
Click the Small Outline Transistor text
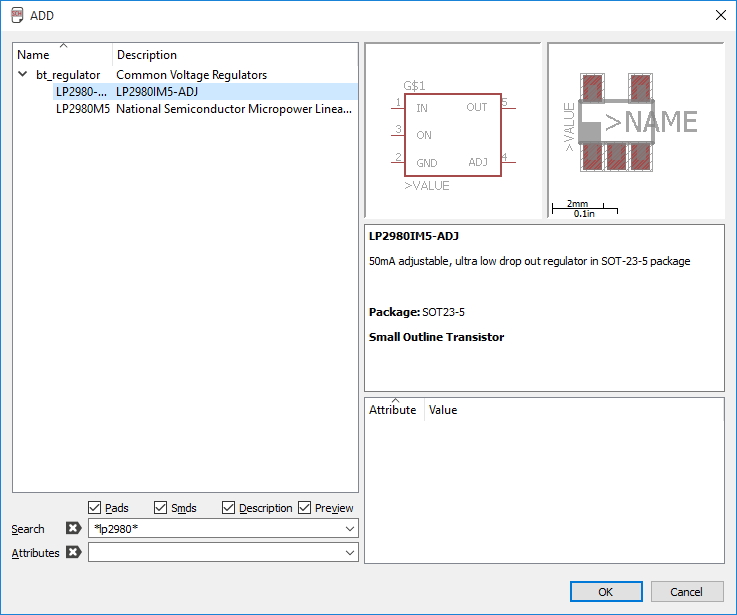click(436, 337)
